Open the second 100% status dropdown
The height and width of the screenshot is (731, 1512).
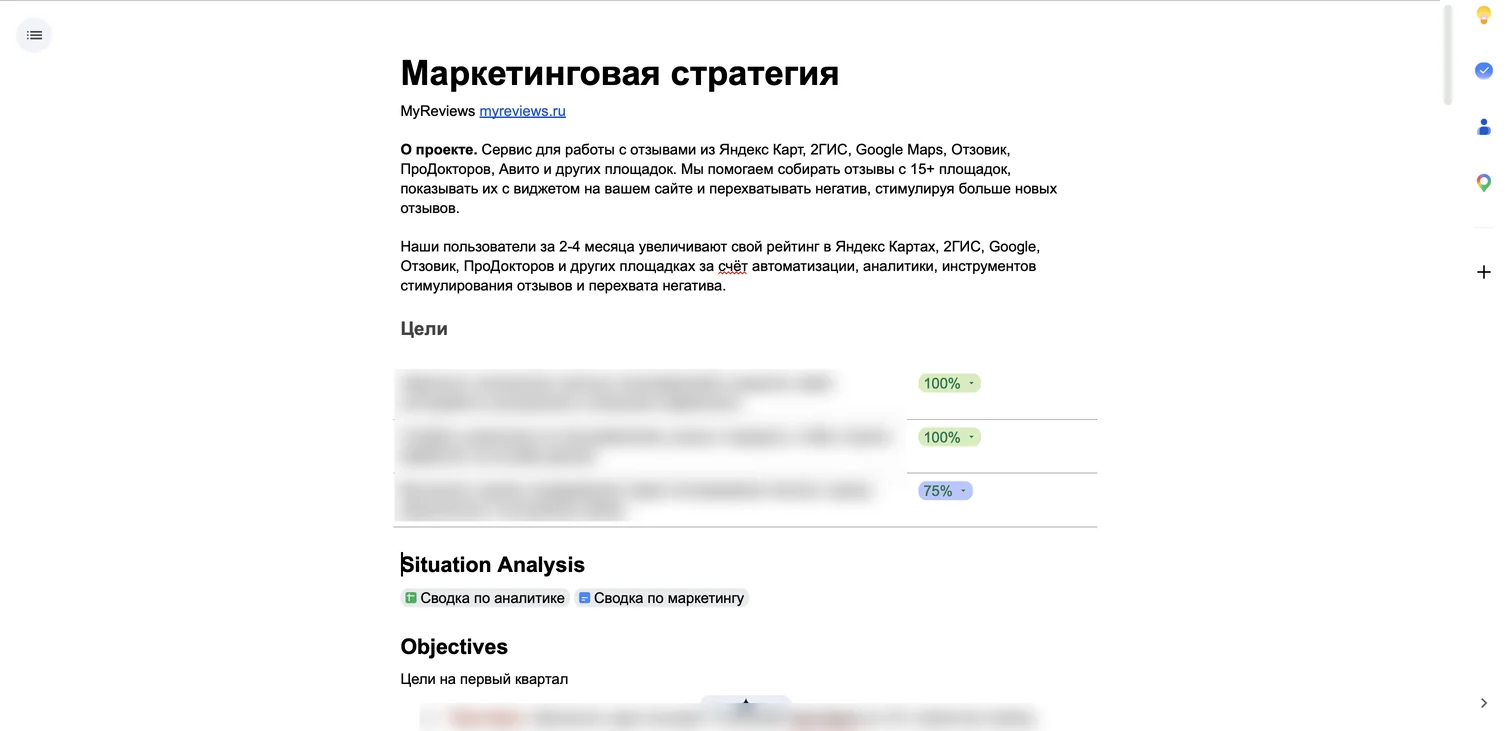(949, 437)
